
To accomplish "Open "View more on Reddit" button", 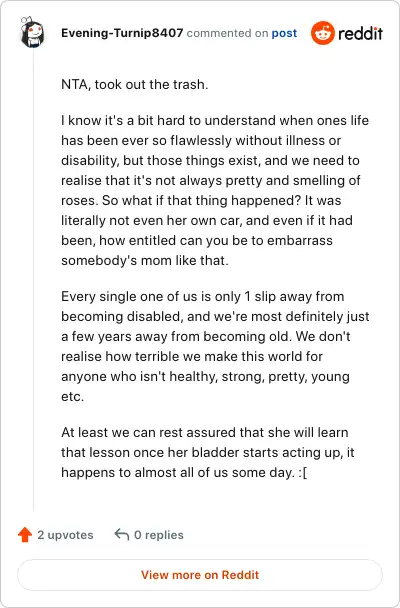I will 200,575.
